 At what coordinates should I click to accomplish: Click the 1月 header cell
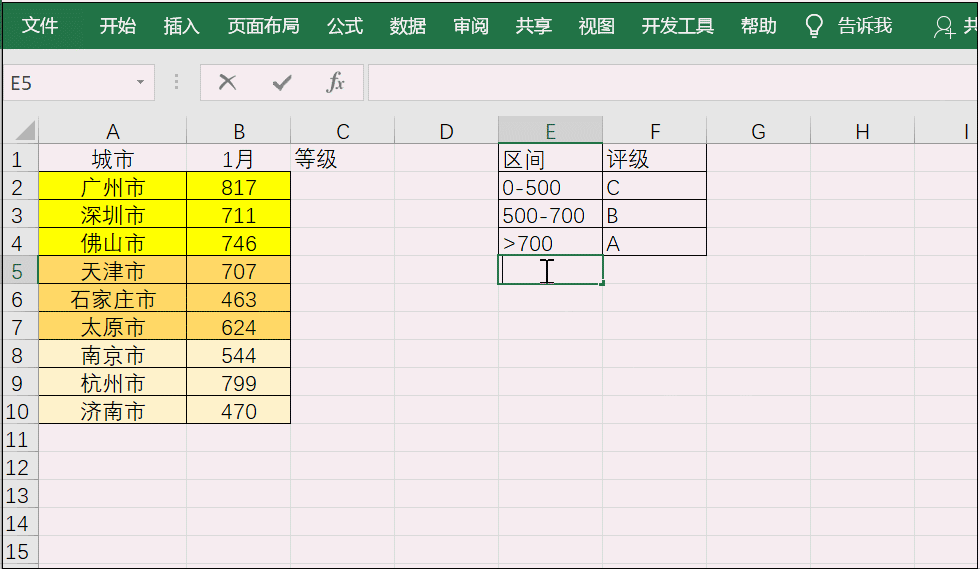point(239,159)
